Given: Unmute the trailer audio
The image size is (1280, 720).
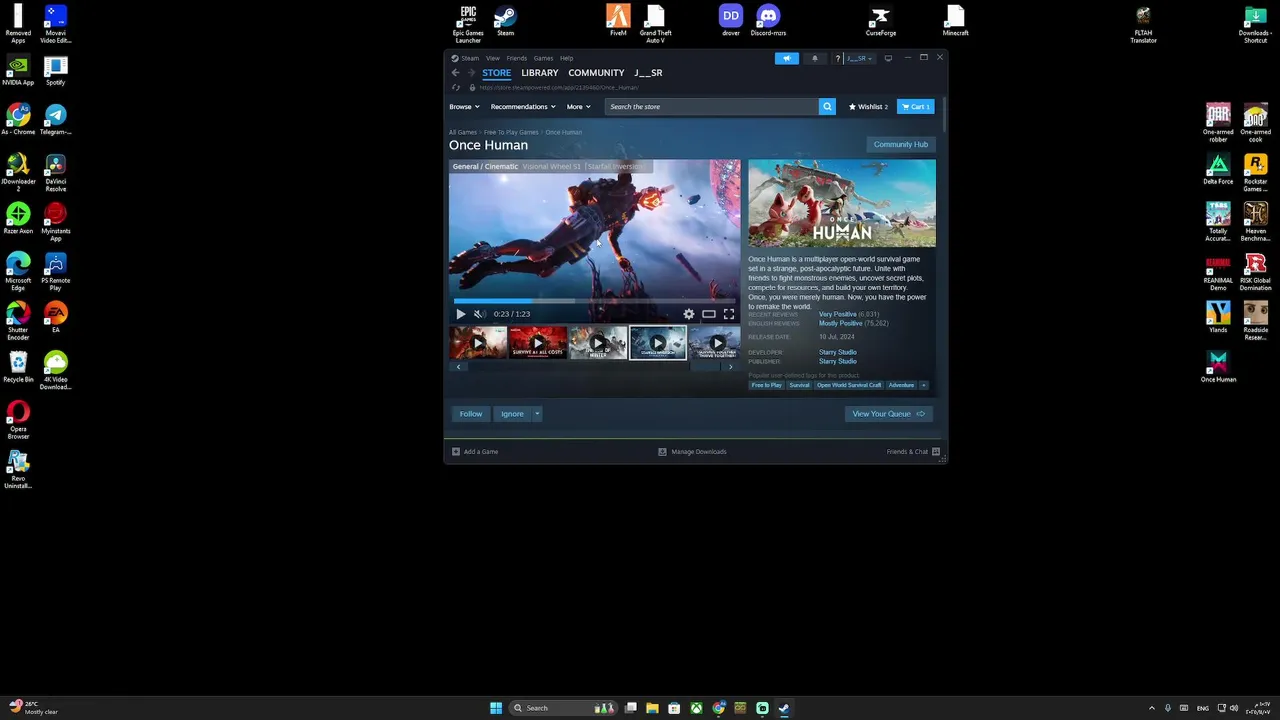Looking at the screenshot, I should click(x=479, y=314).
